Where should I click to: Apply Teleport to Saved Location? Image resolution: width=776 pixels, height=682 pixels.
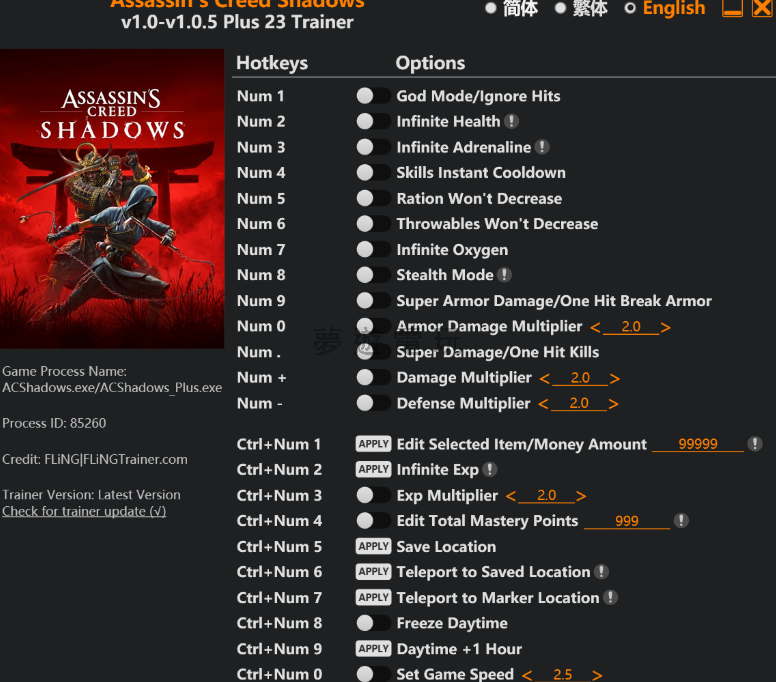(x=373, y=572)
